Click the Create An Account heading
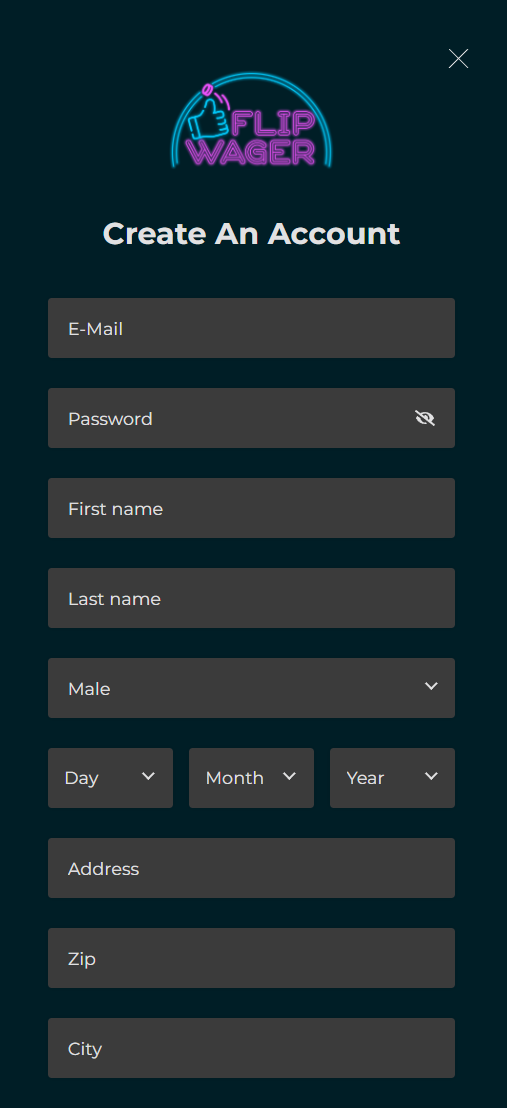Screen dimensions: 507x1108 coord(252,234)
